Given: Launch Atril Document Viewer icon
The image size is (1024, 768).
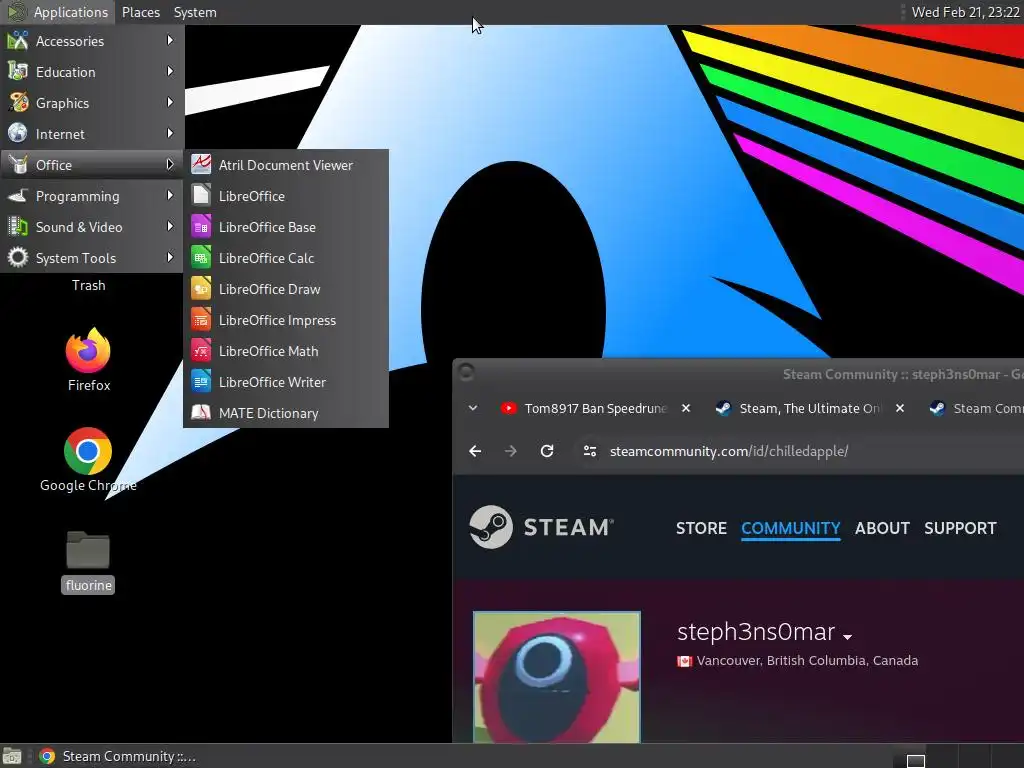Looking at the screenshot, I should point(201,165).
